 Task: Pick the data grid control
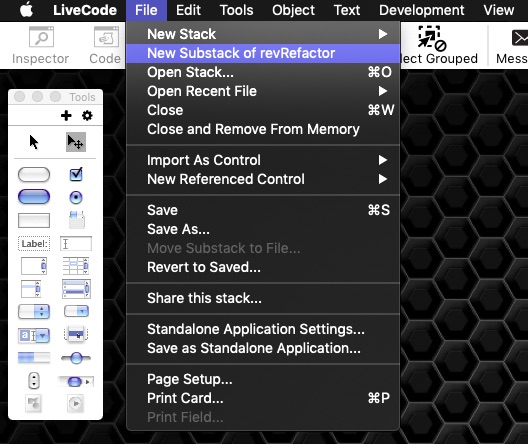pos(76,289)
